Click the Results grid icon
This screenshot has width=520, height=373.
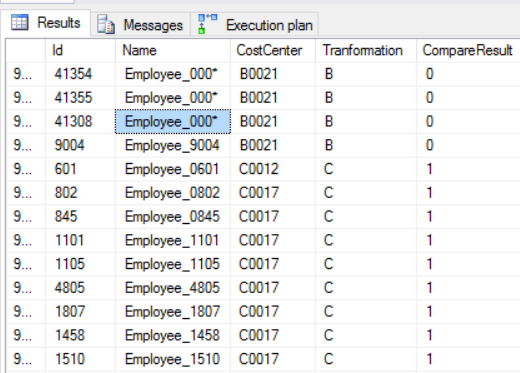click(x=20, y=22)
